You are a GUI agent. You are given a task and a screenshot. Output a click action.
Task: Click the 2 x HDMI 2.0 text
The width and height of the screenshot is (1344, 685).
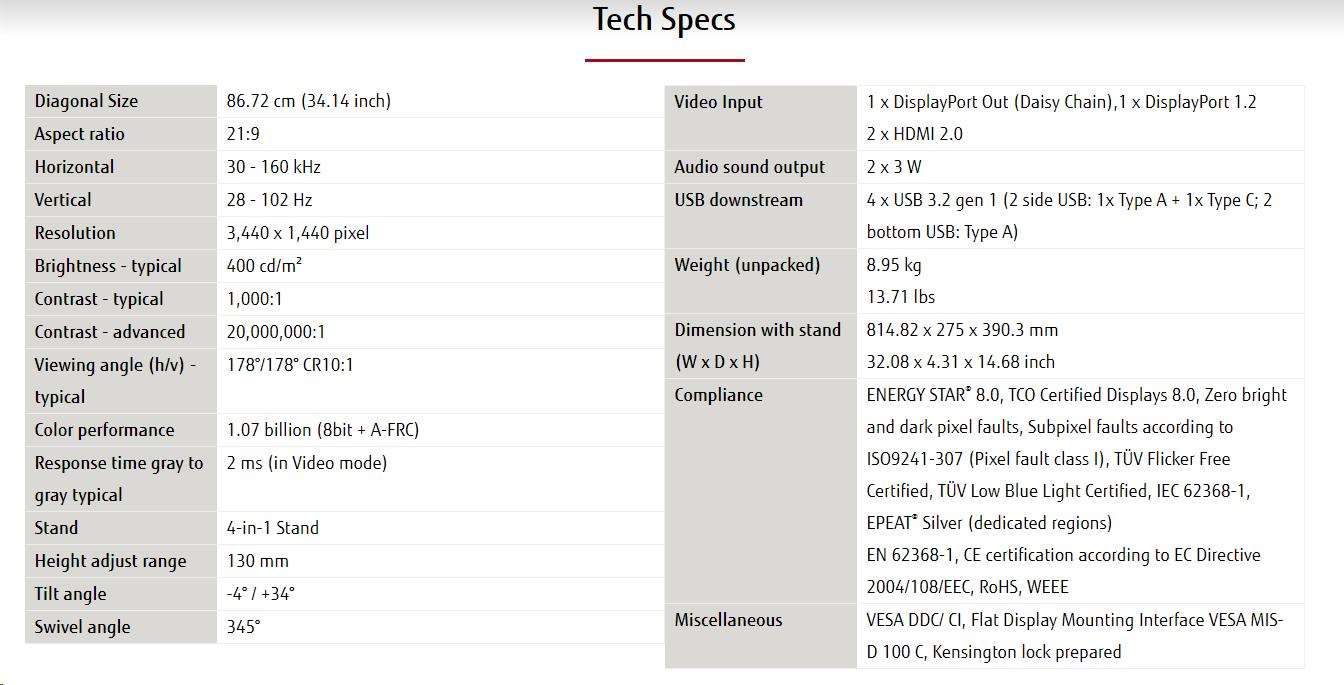[x=915, y=134]
